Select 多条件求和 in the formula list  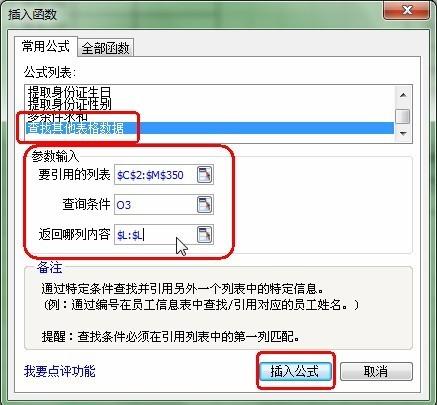pos(57,117)
